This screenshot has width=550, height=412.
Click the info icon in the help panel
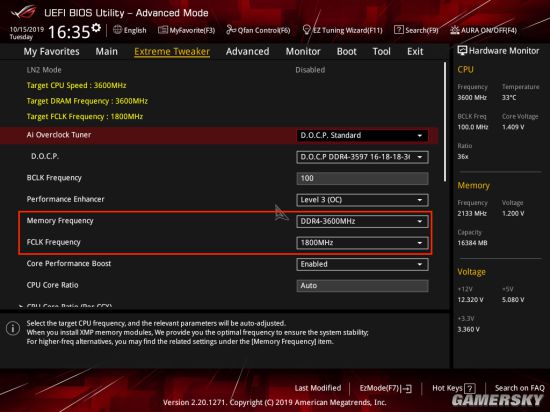click(13, 329)
